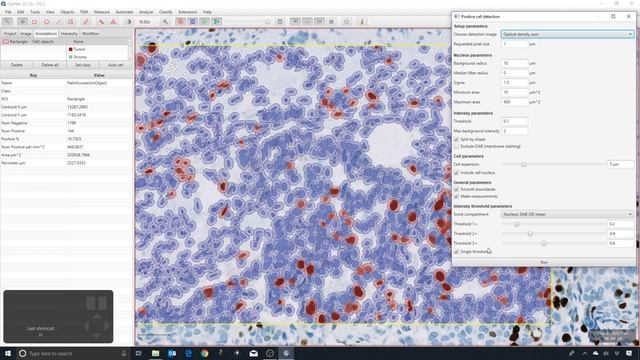Open Microsoft Edge from taskbar
The width and height of the screenshot is (640, 360).
pyautogui.click(x=188, y=353)
